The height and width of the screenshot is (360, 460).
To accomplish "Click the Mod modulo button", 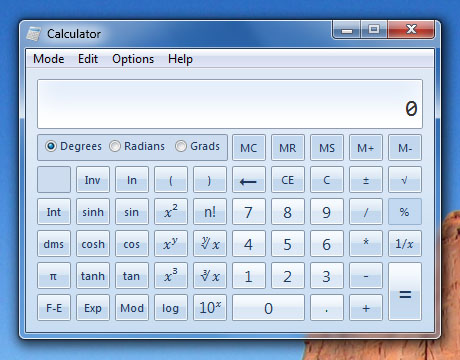I will tap(132, 308).
